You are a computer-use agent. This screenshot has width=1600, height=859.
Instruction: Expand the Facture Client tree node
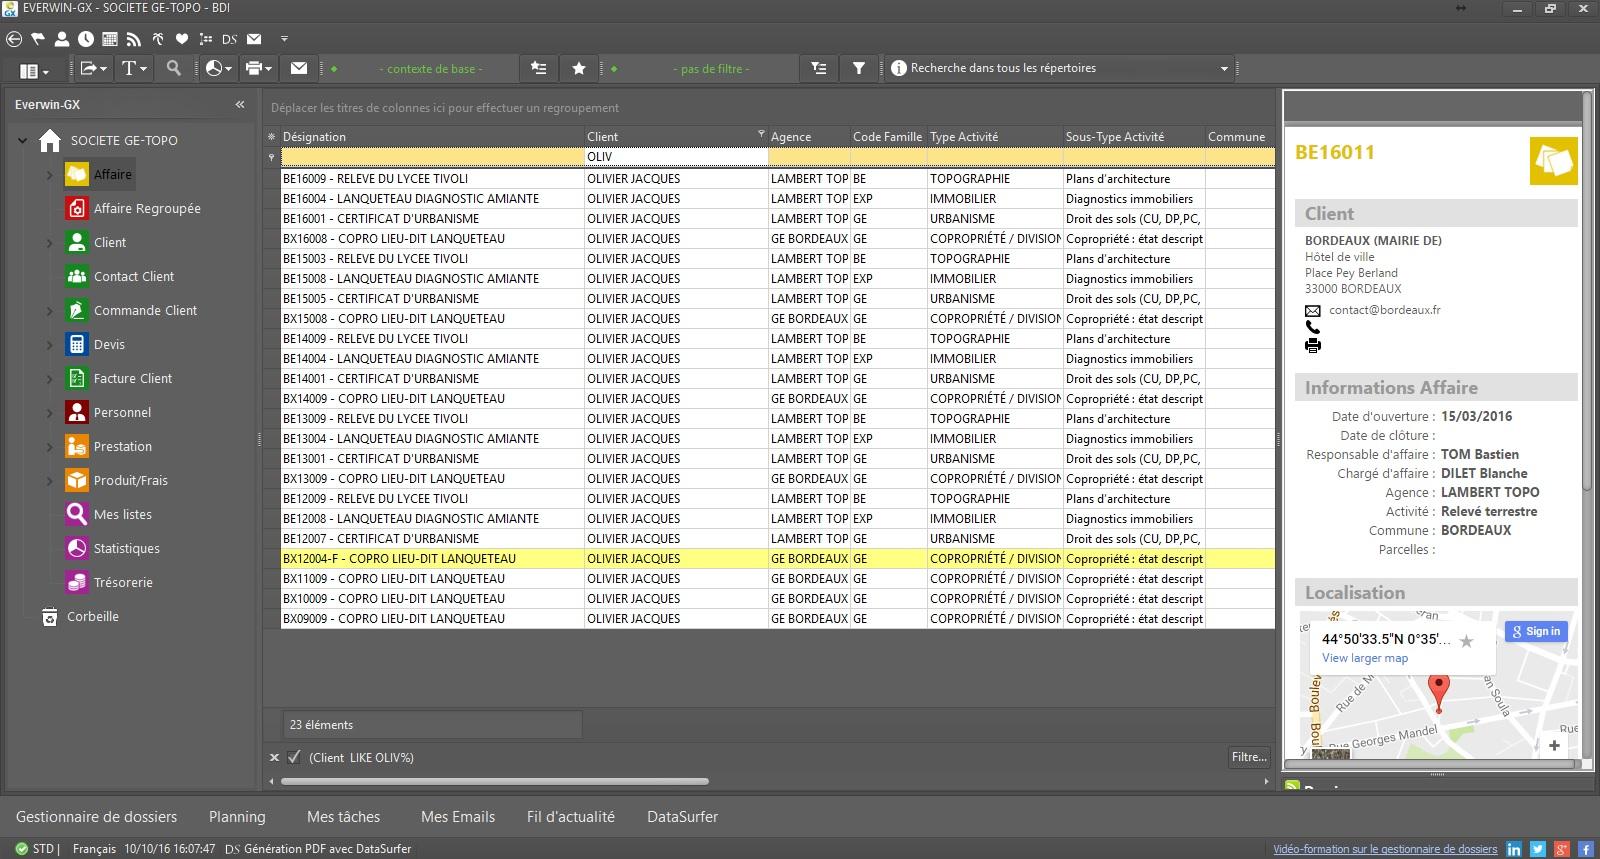click(x=49, y=379)
